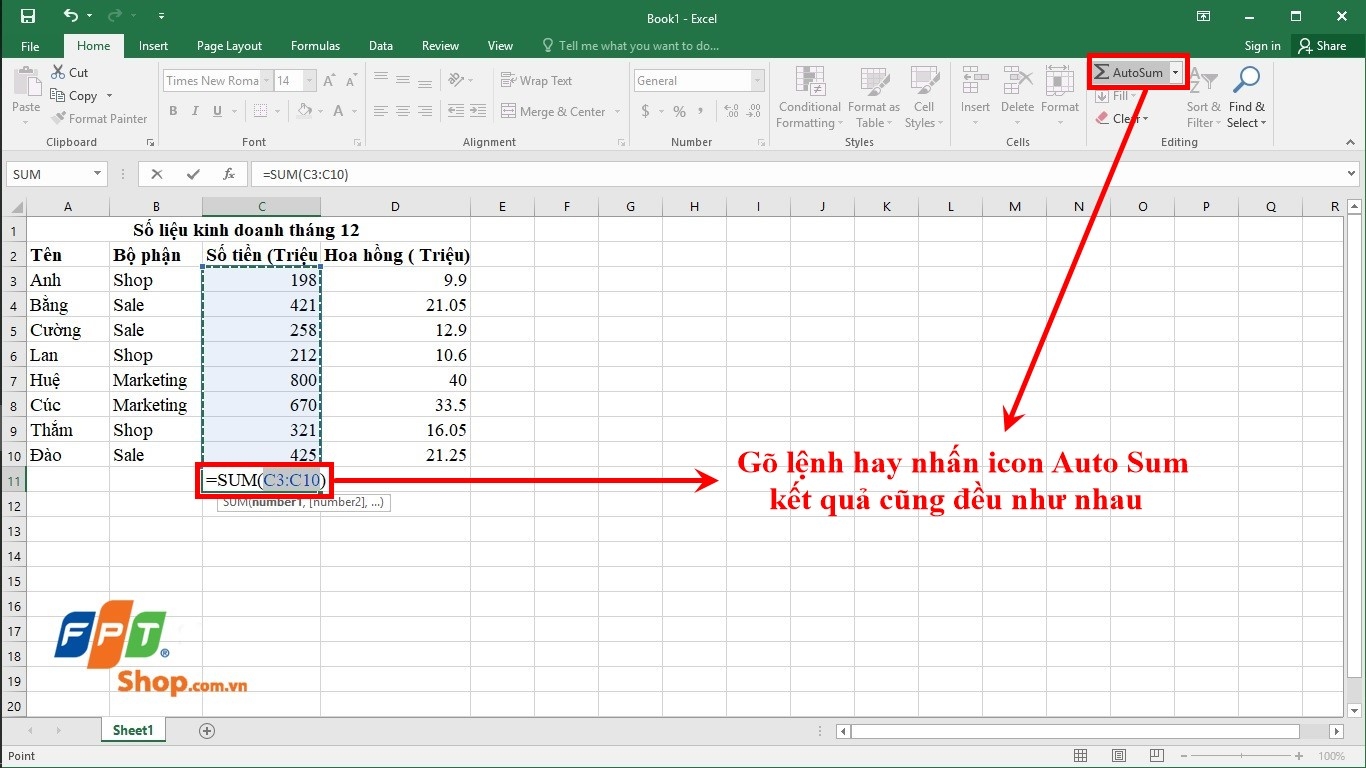Click the Insert cells button
The width and height of the screenshot is (1366, 768).
975,97
